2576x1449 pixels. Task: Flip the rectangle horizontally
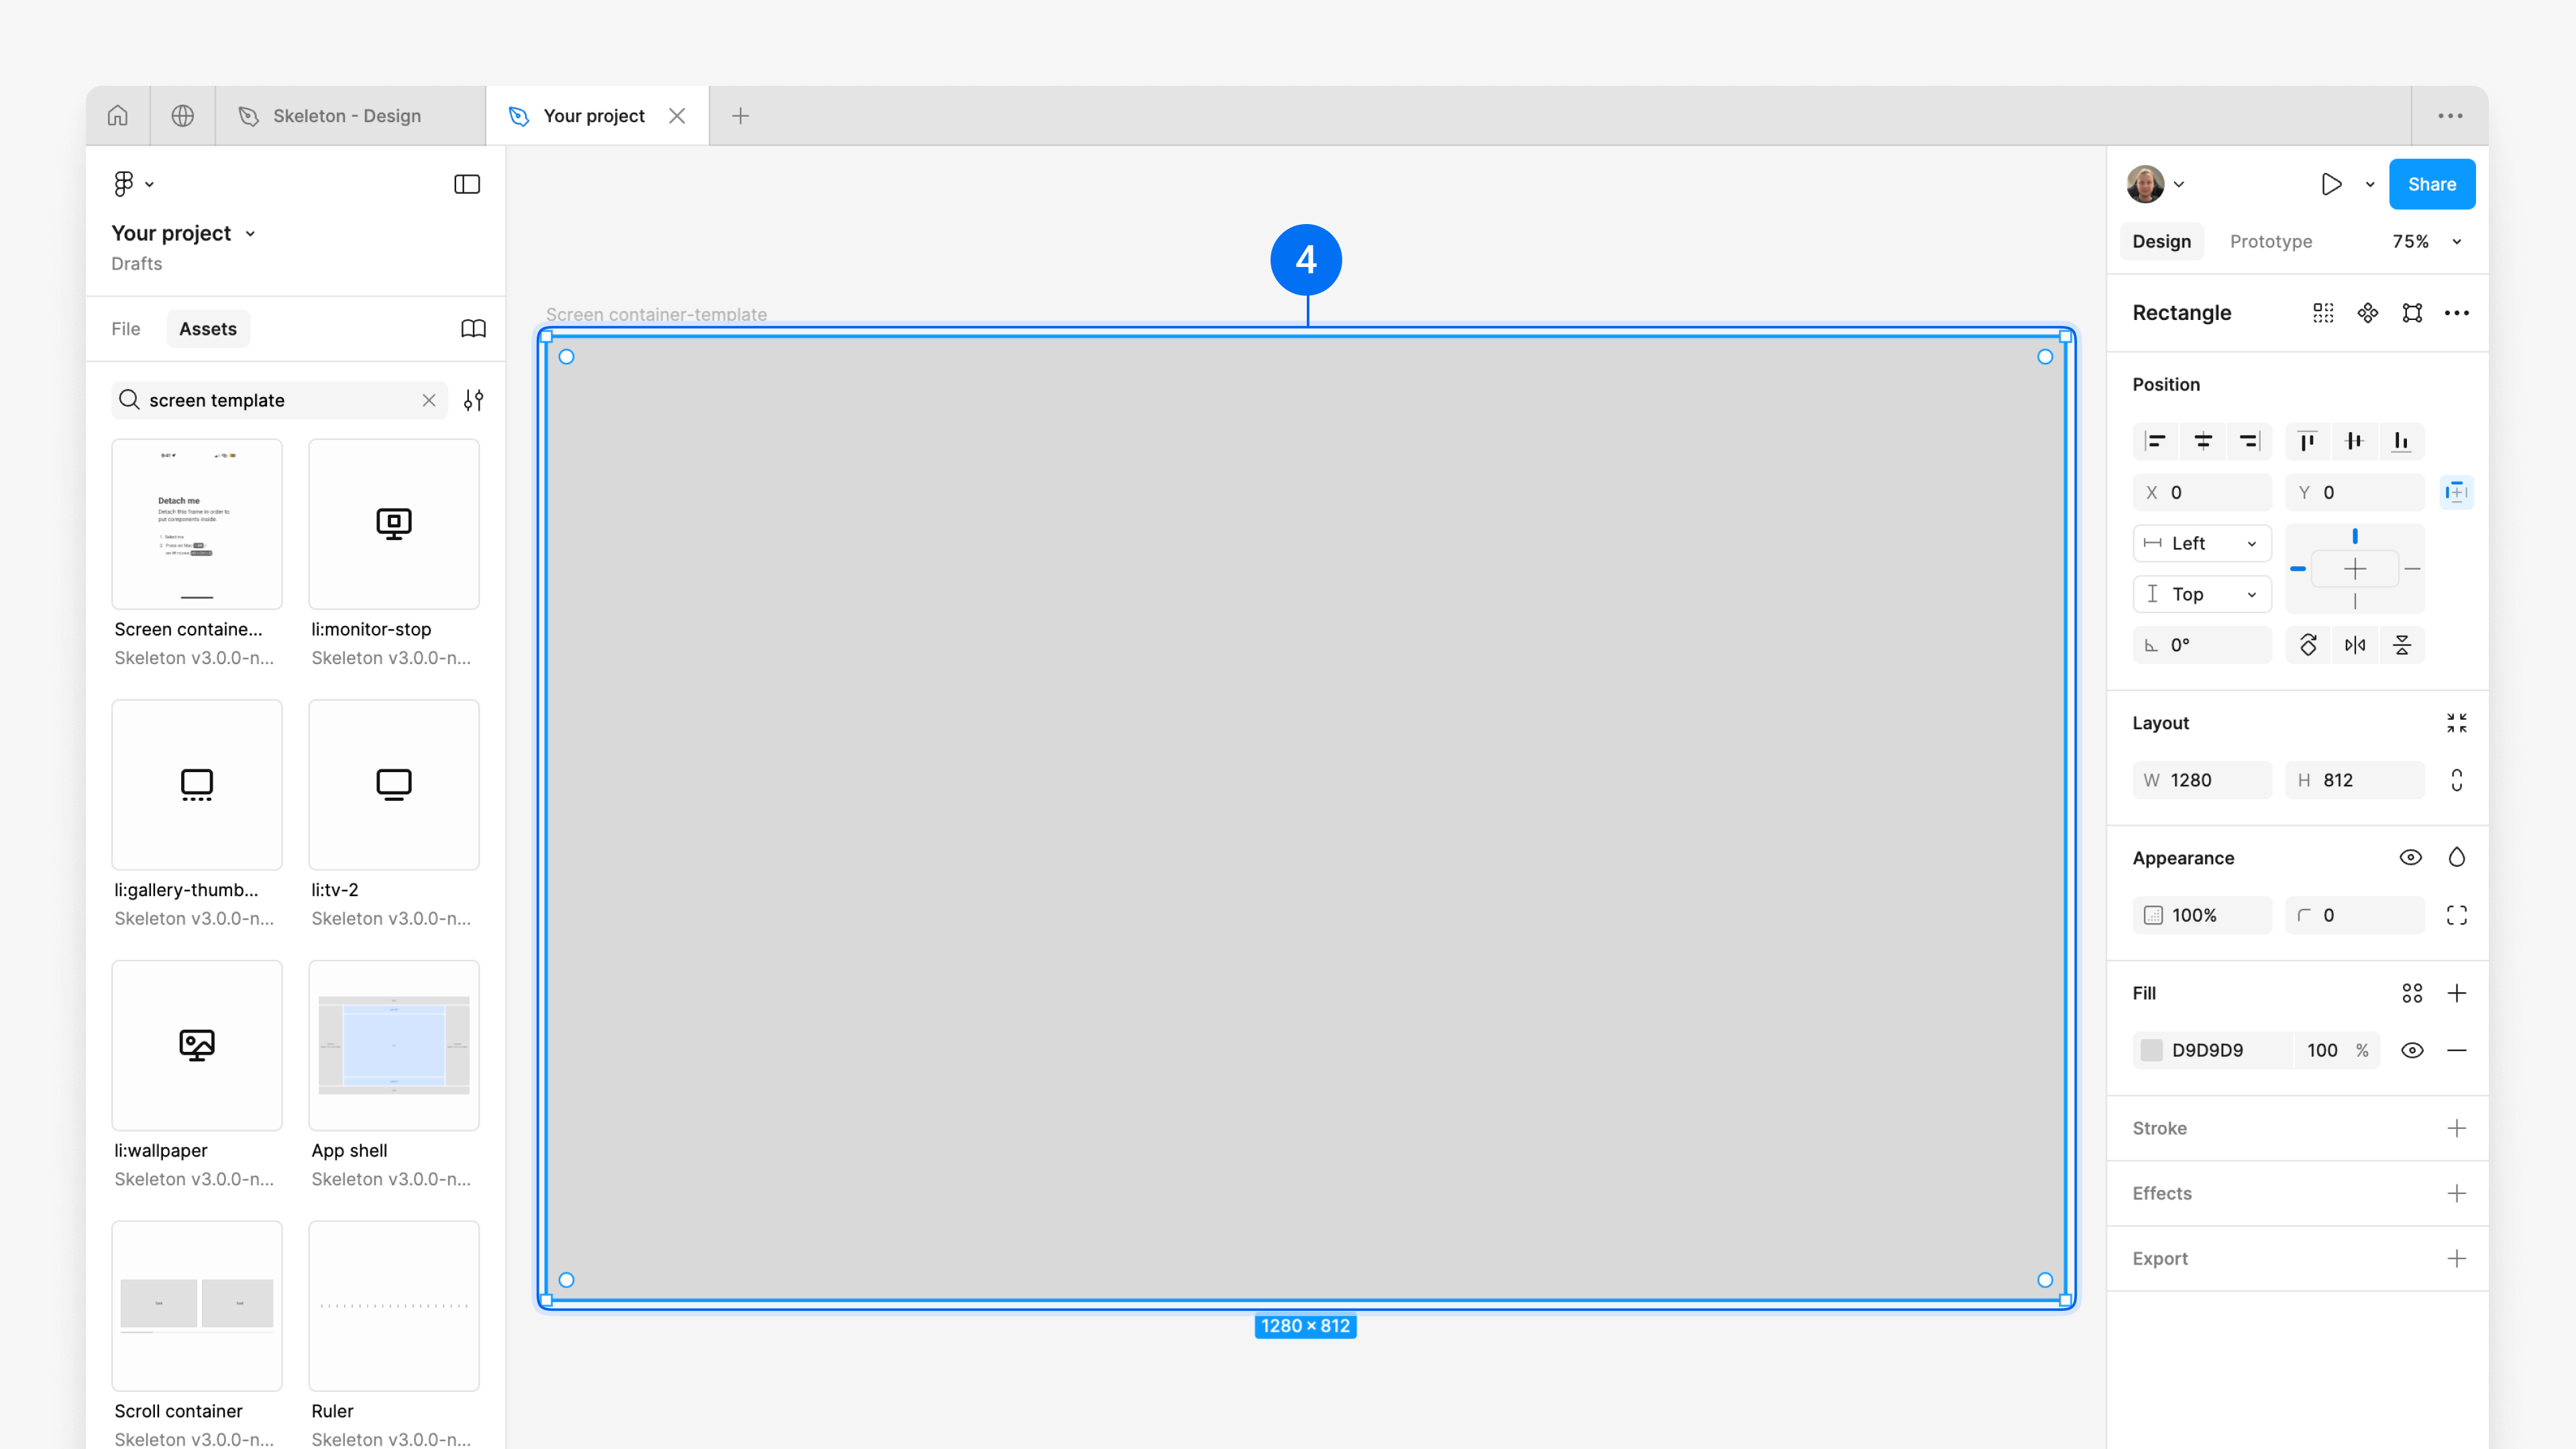(x=2355, y=645)
